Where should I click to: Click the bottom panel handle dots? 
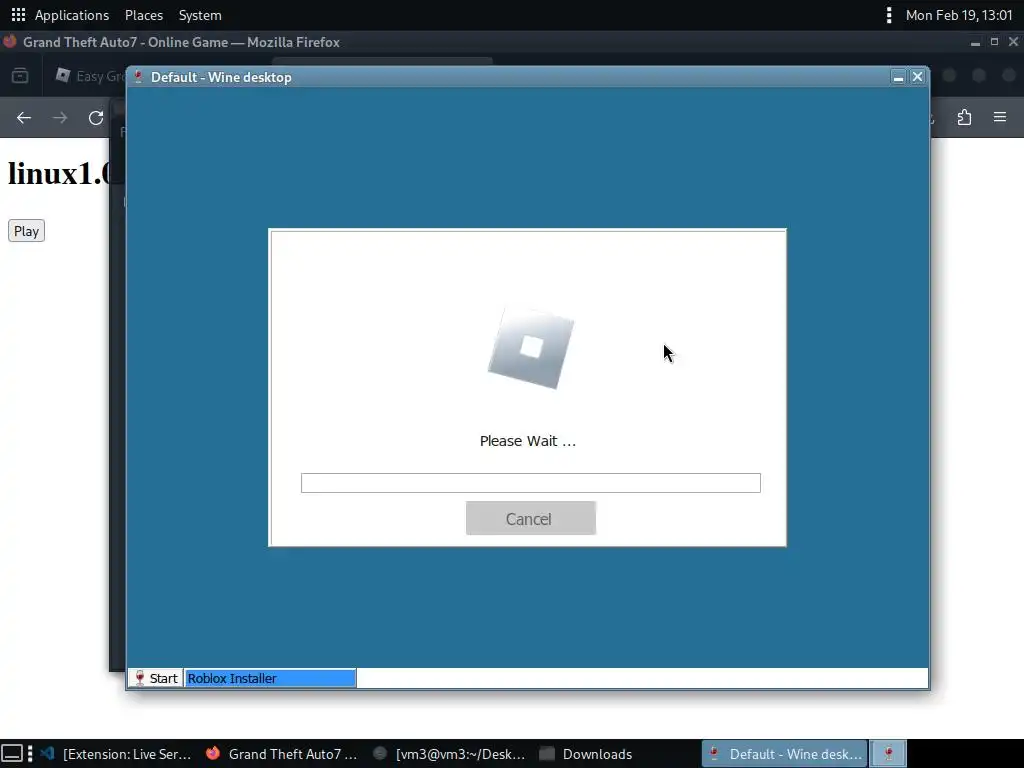[30, 754]
